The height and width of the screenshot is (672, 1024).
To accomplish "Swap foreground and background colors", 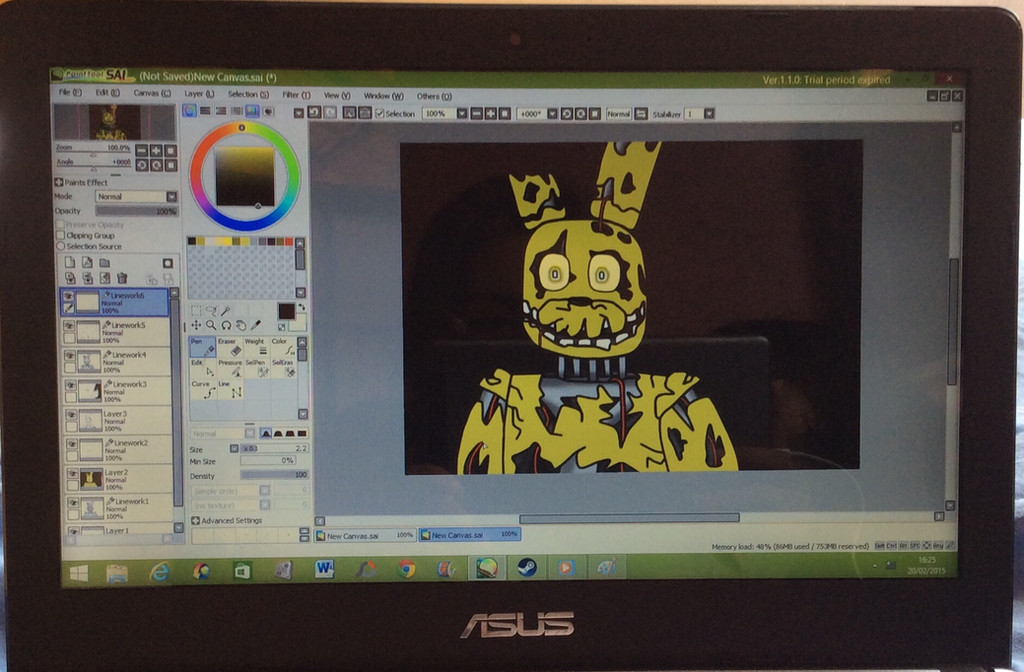I will (301, 306).
